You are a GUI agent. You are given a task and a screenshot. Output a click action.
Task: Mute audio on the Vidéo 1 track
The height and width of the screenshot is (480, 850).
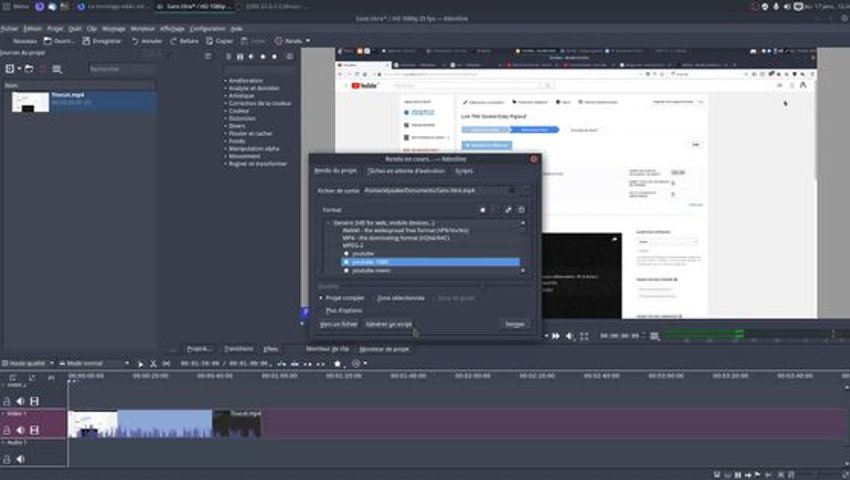click(20, 430)
